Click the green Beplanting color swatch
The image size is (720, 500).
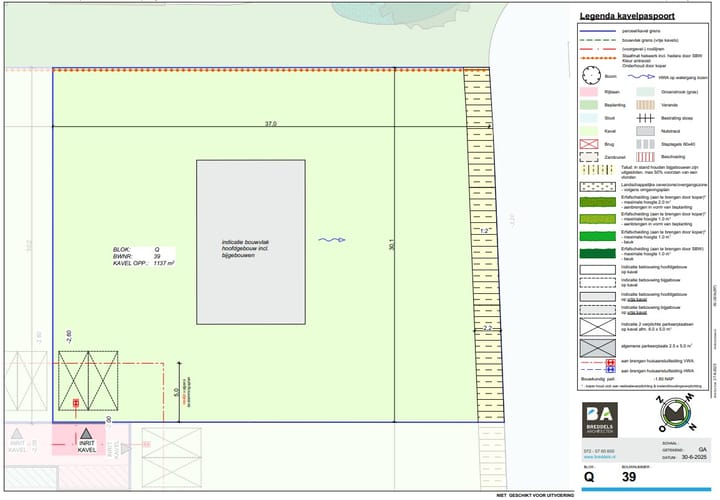point(589,105)
